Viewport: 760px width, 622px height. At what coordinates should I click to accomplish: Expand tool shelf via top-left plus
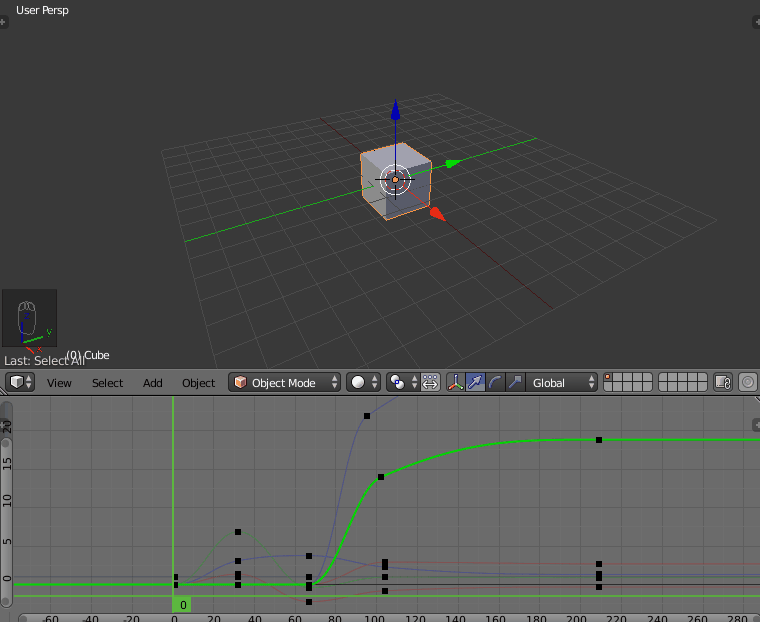coord(3,22)
